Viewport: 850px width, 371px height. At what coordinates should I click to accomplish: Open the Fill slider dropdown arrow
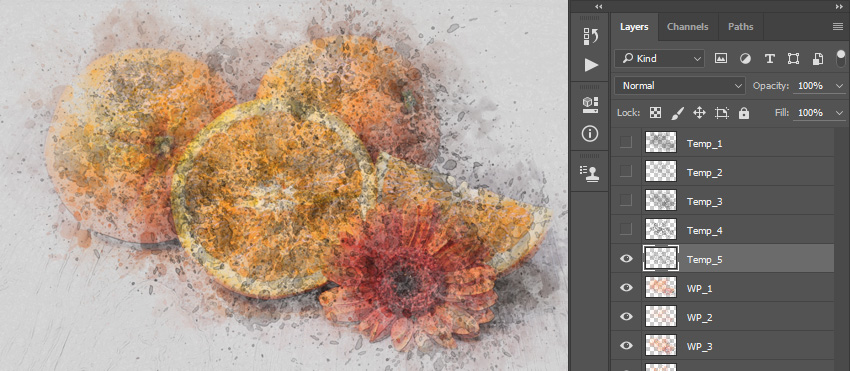tap(840, 113)
